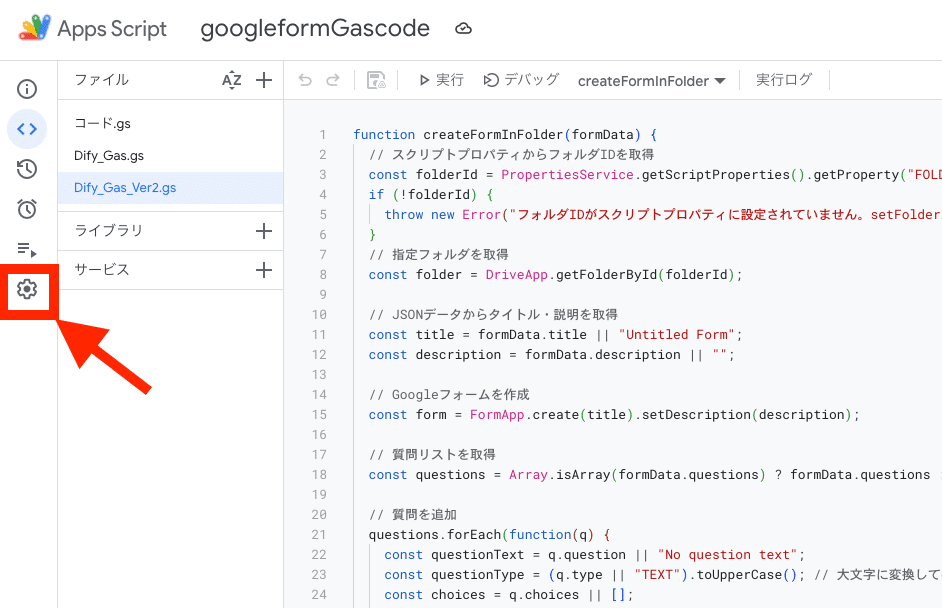
Task: Run the script with 実行 button
Action: [x=442, y=80]
